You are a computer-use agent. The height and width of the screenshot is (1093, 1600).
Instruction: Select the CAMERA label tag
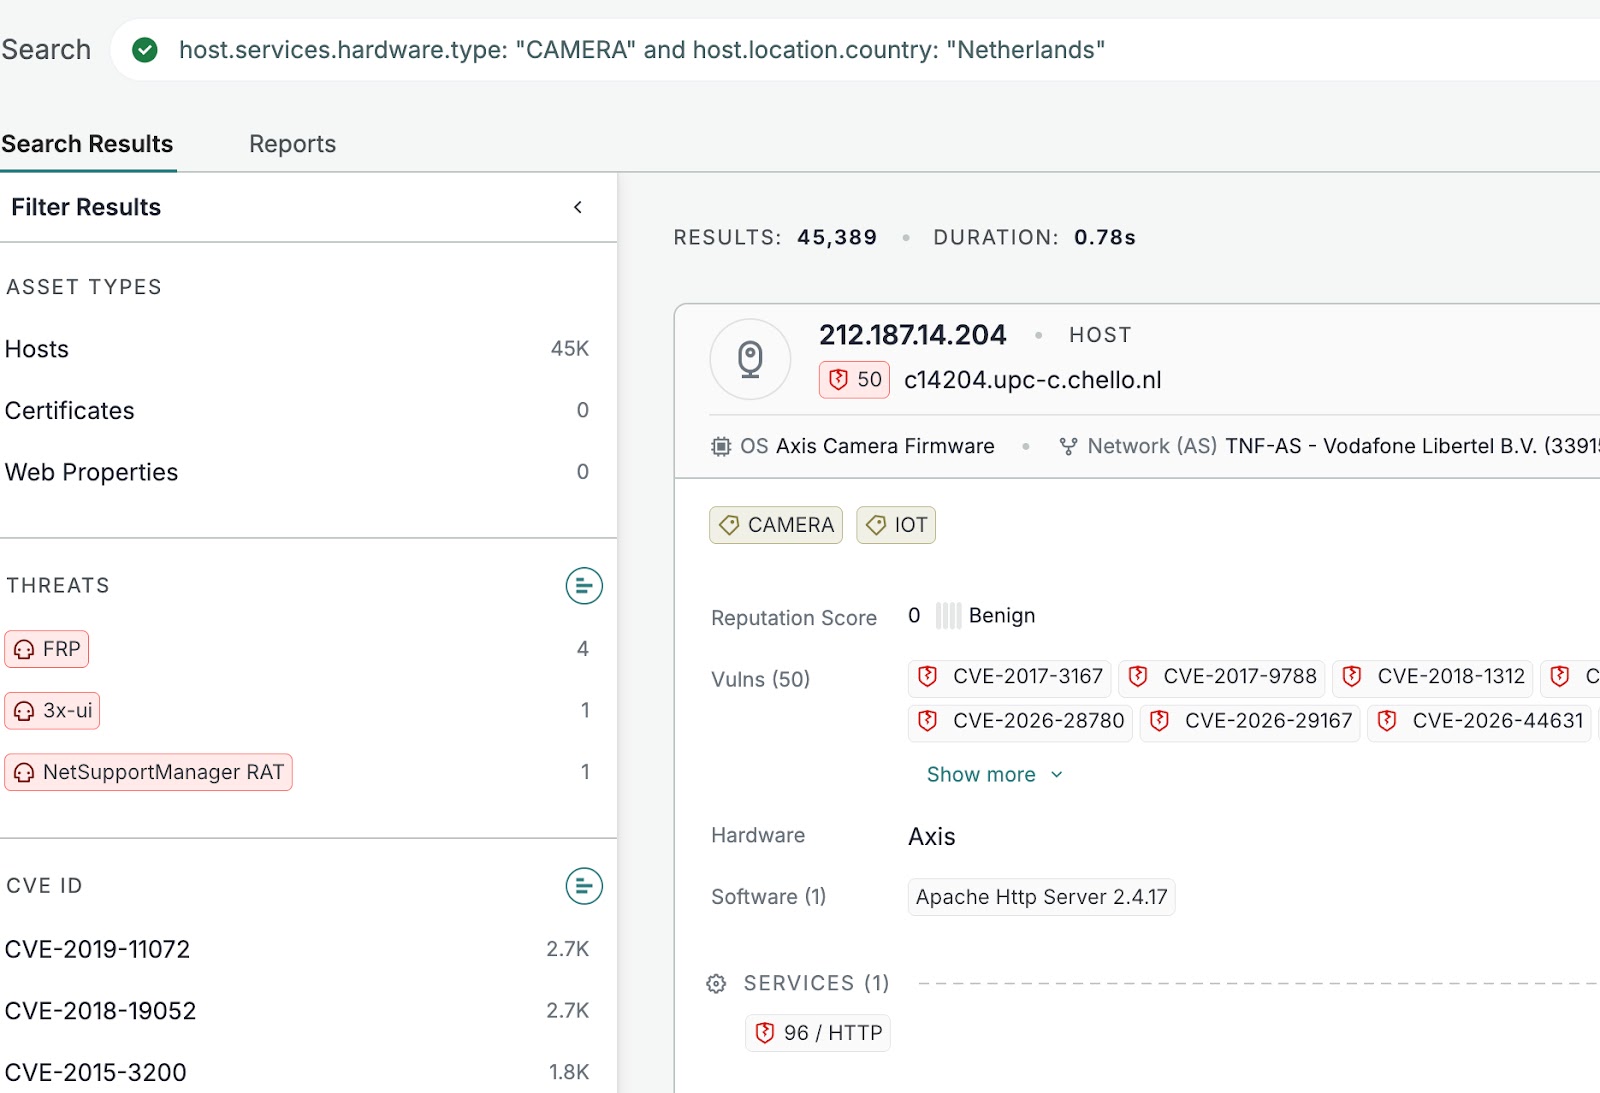[776, 525]
